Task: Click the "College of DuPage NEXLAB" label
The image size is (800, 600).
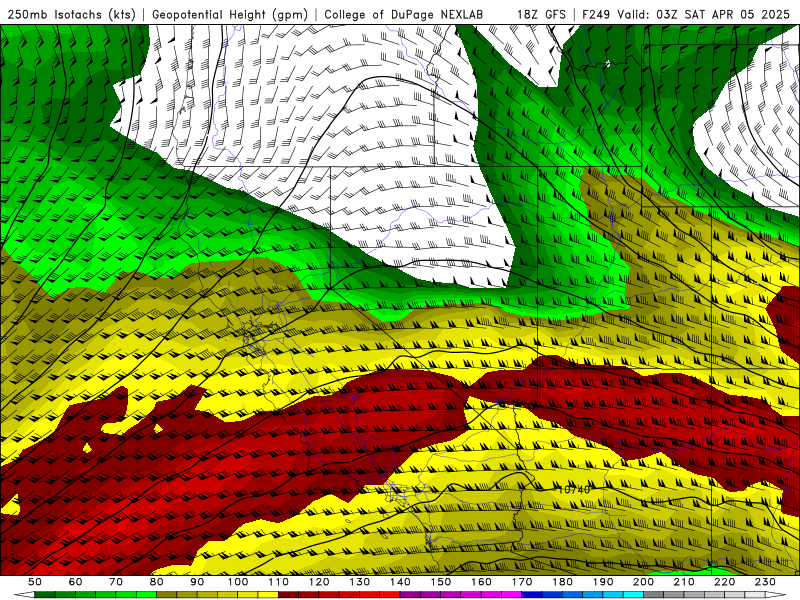Action: tap(404, 14)
